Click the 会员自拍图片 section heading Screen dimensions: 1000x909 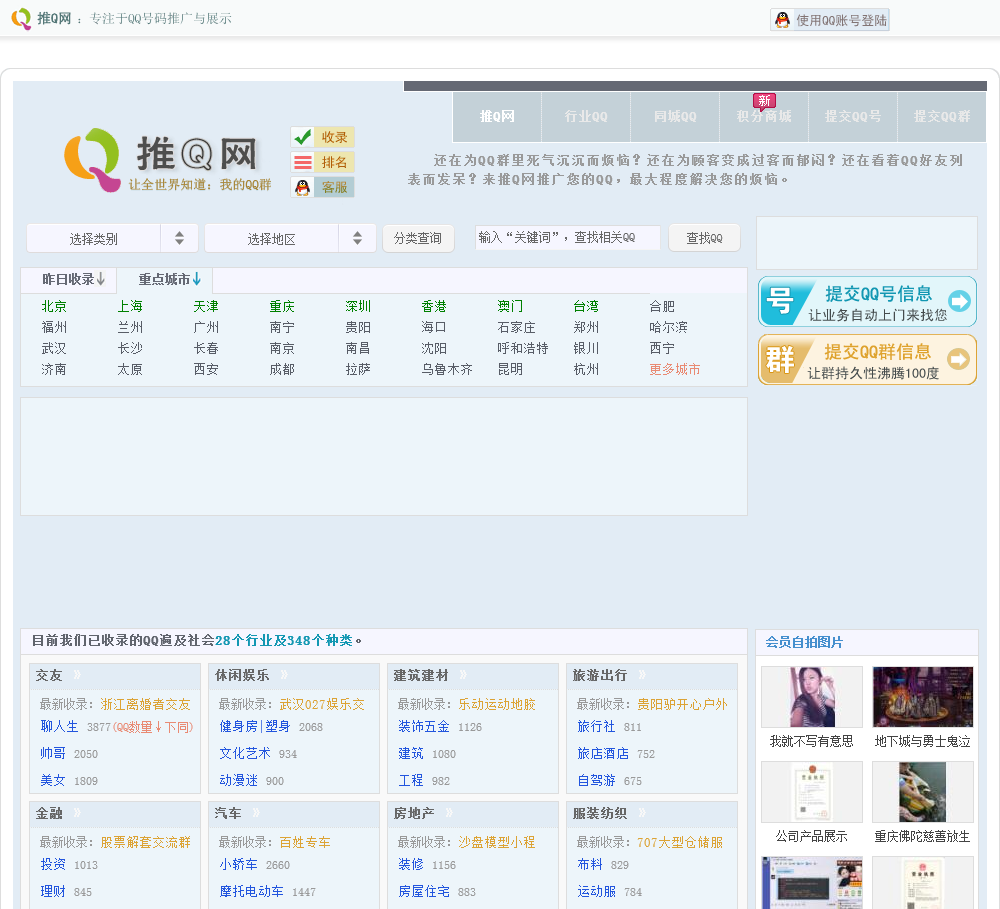804,642
